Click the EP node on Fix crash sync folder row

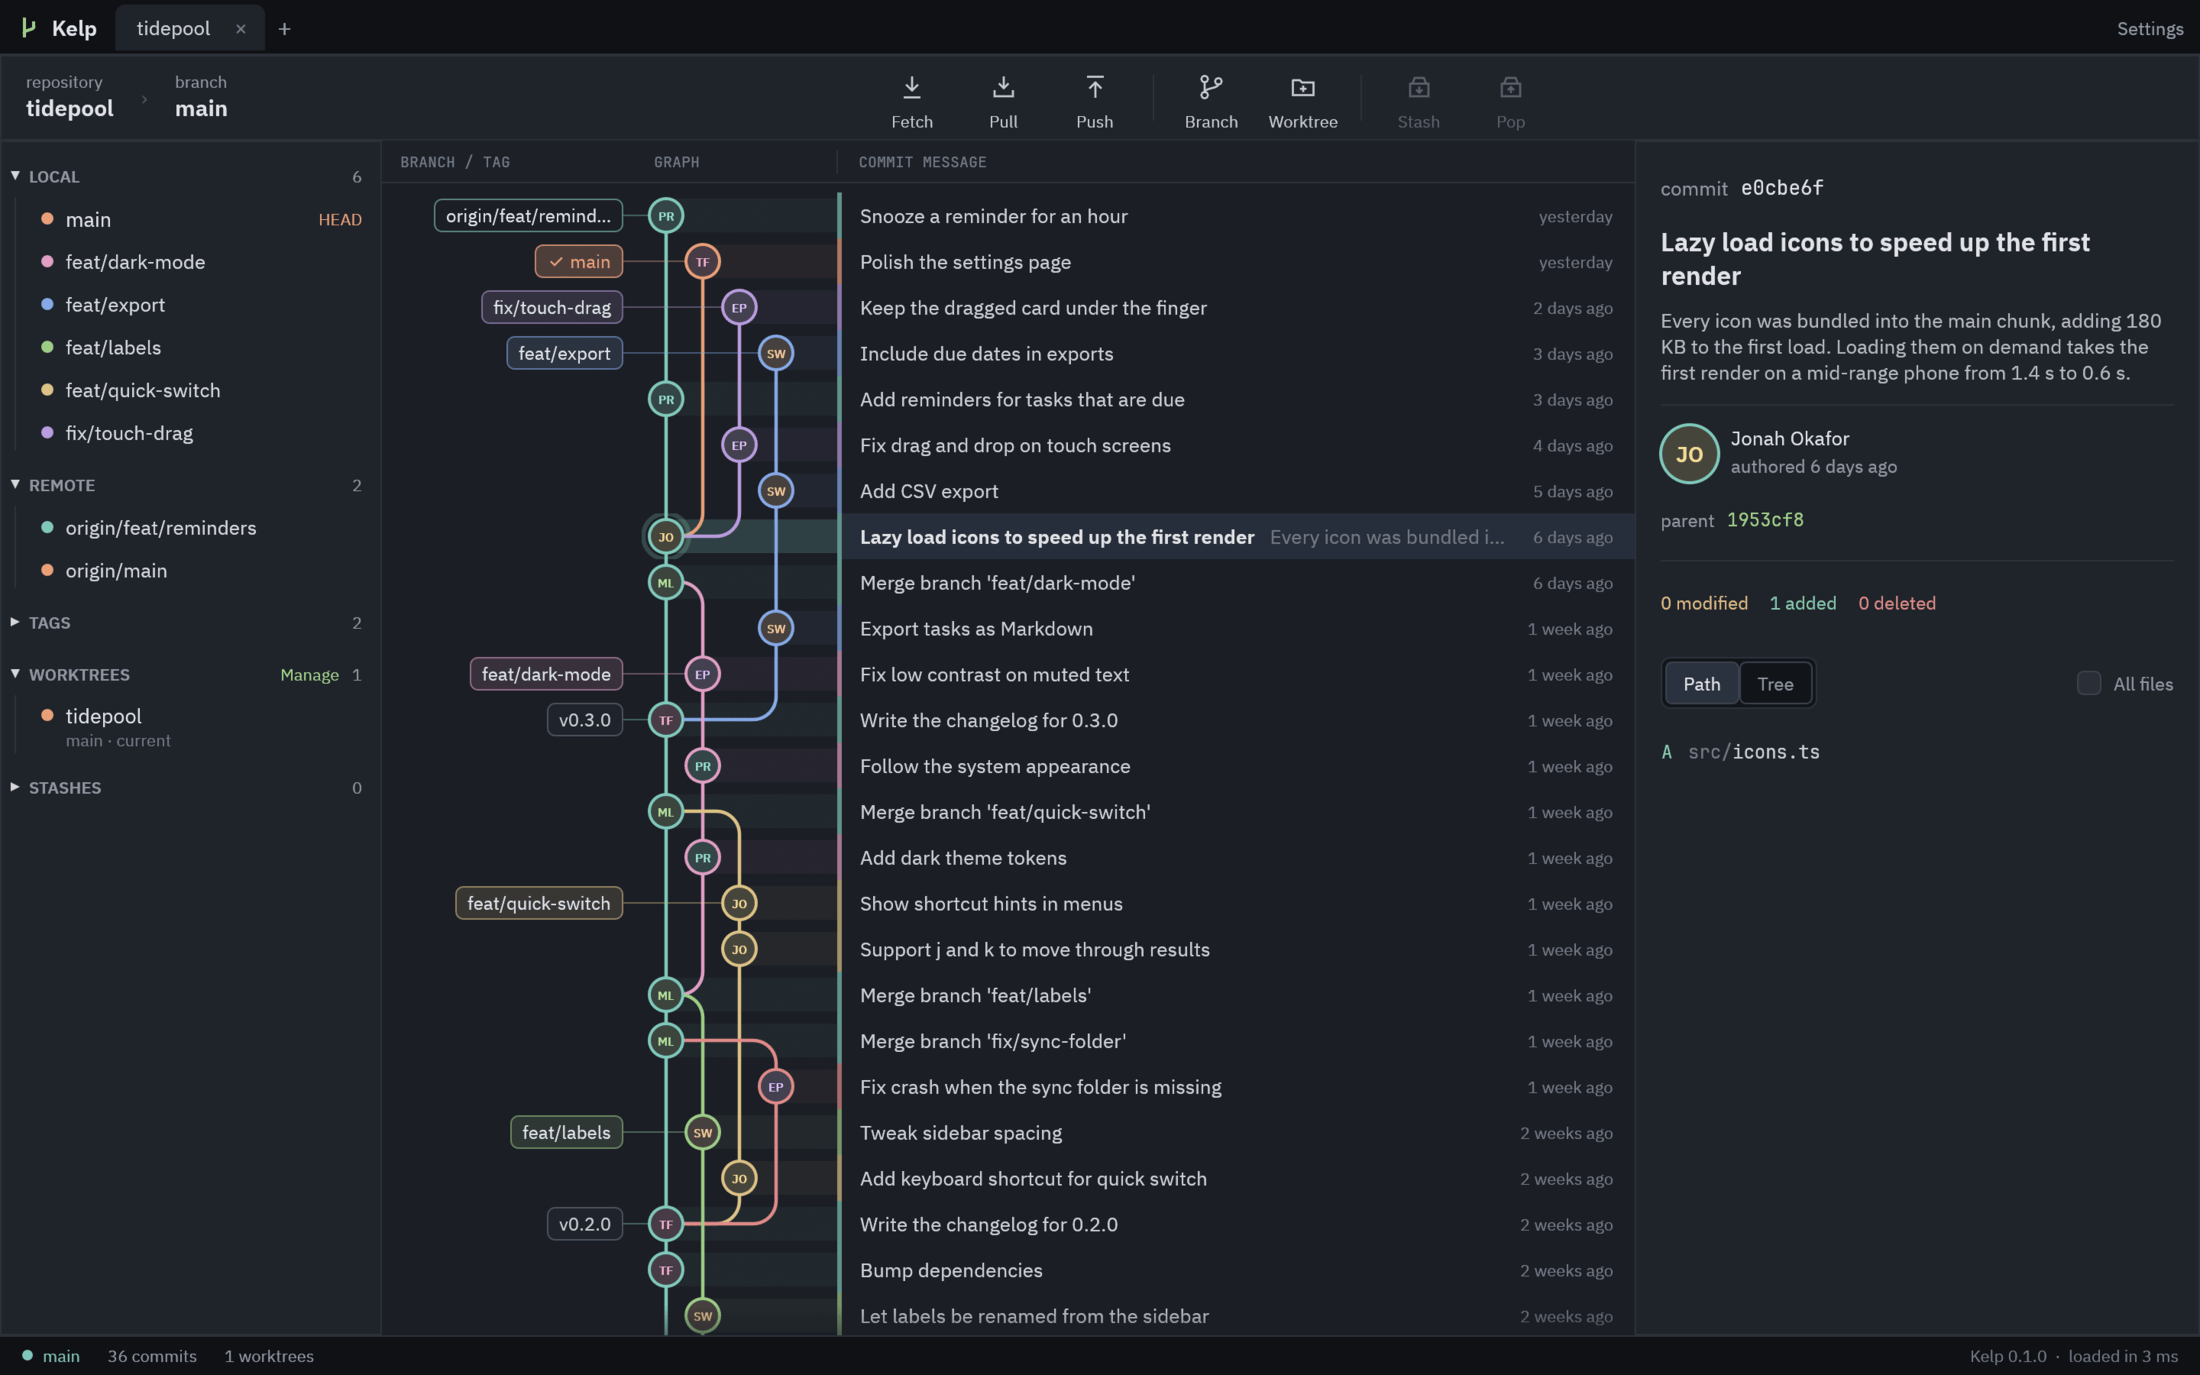click(x=776, y=1087)
